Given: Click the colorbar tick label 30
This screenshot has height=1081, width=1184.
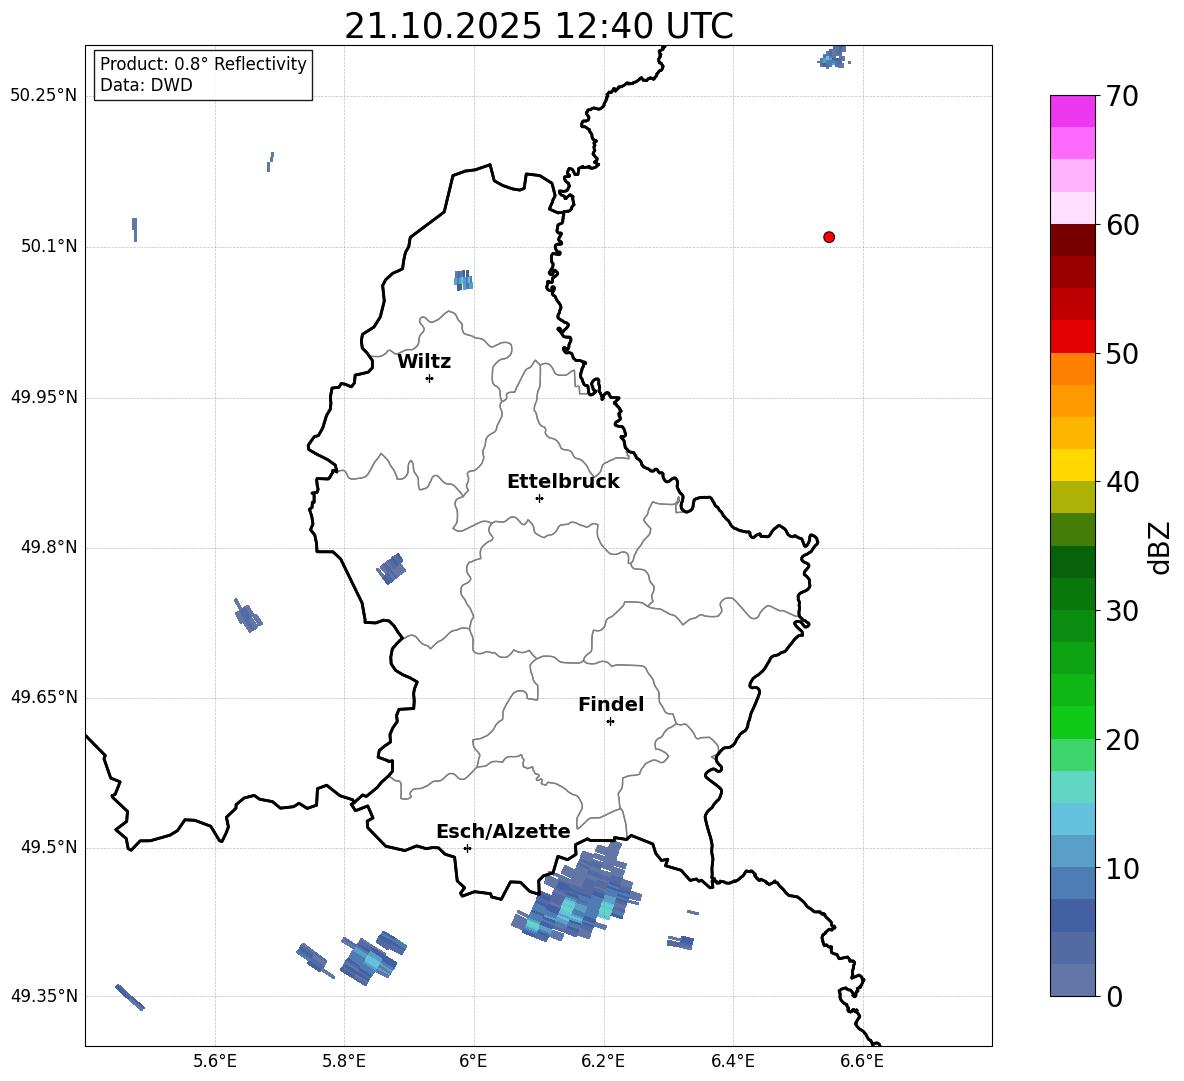Looking at the screenshot, I should click(x=1121, y=611).
